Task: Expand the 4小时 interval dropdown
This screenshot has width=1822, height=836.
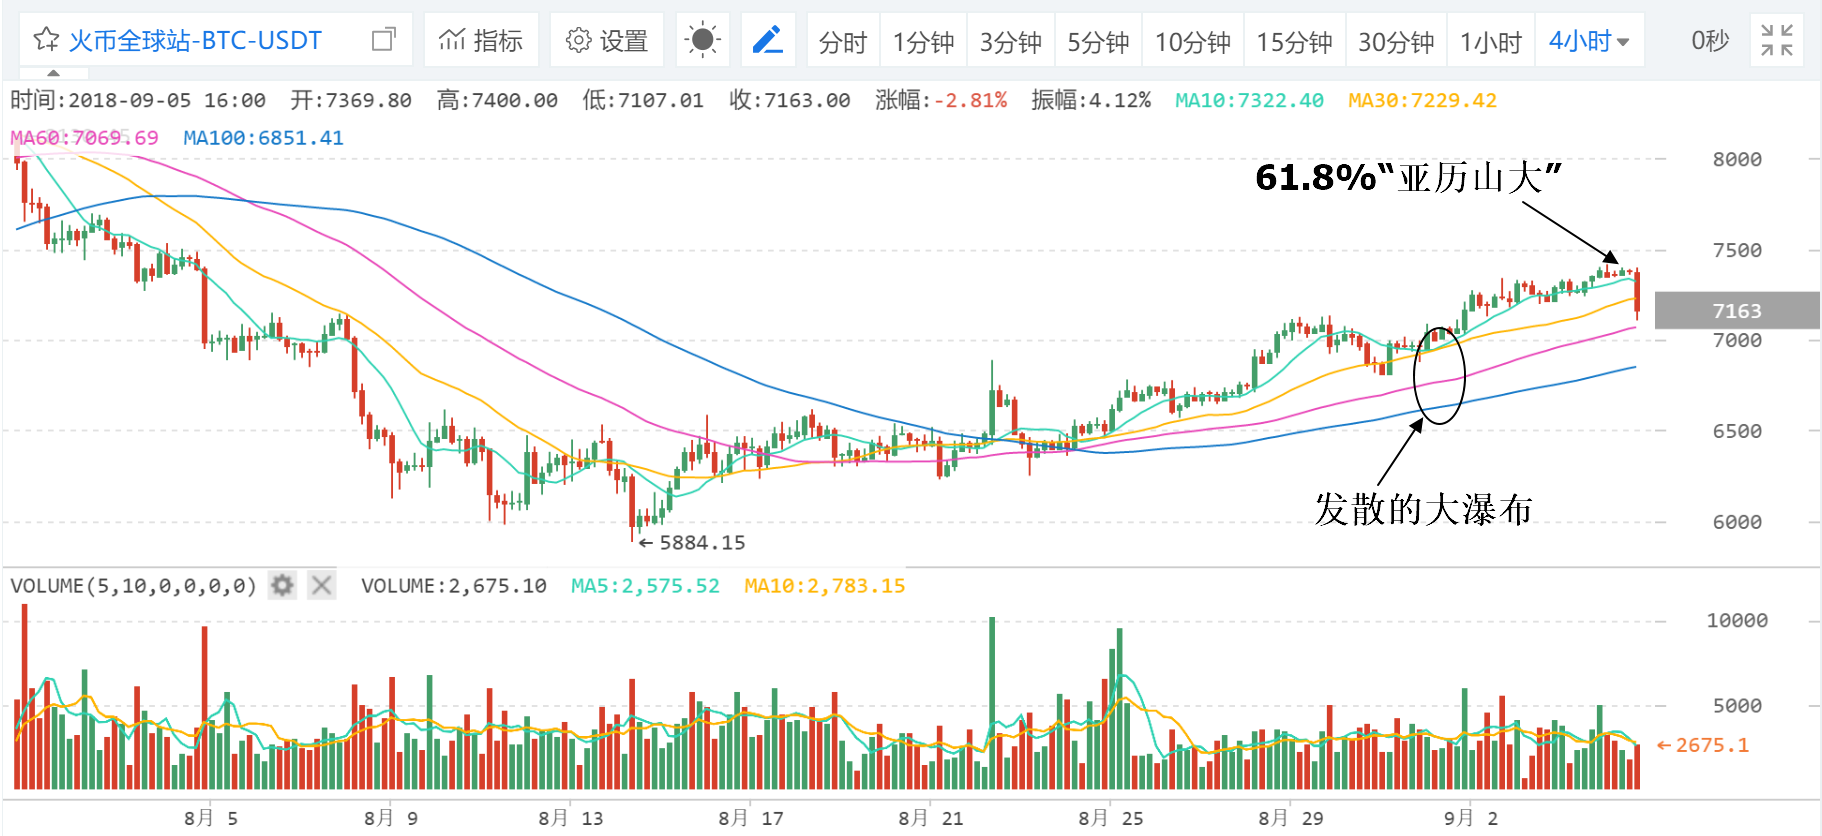Action: pyautogui.click(x=1589, y=41)
